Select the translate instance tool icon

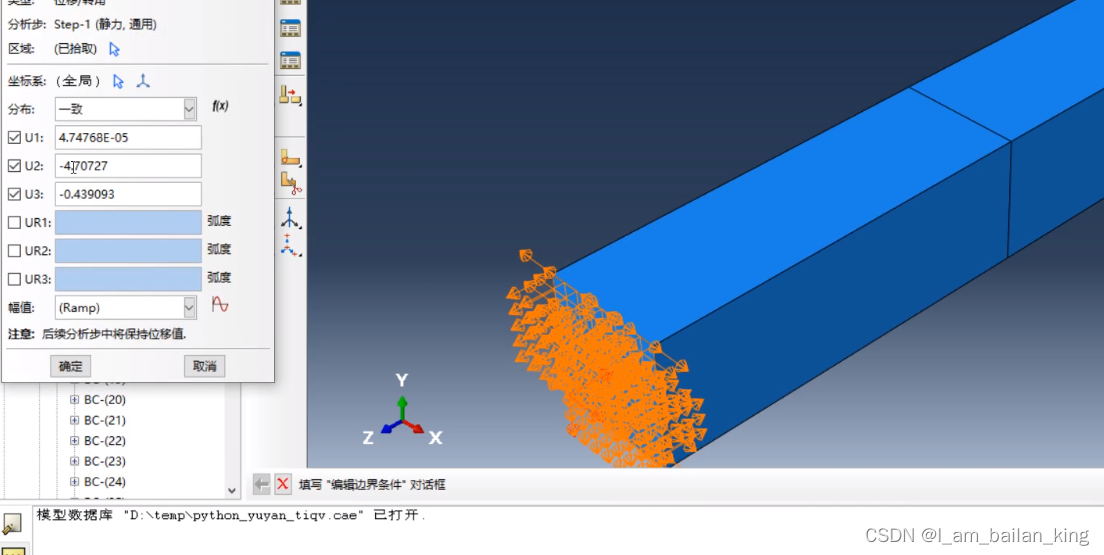click(x=290, y=95)
